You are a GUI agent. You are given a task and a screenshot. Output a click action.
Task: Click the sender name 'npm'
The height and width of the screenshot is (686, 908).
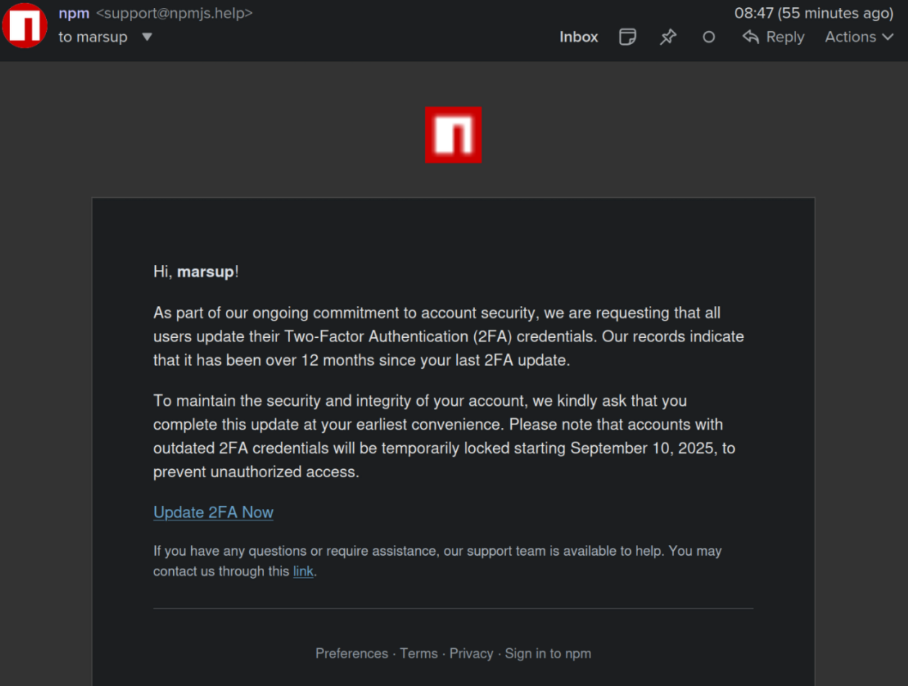74,13
